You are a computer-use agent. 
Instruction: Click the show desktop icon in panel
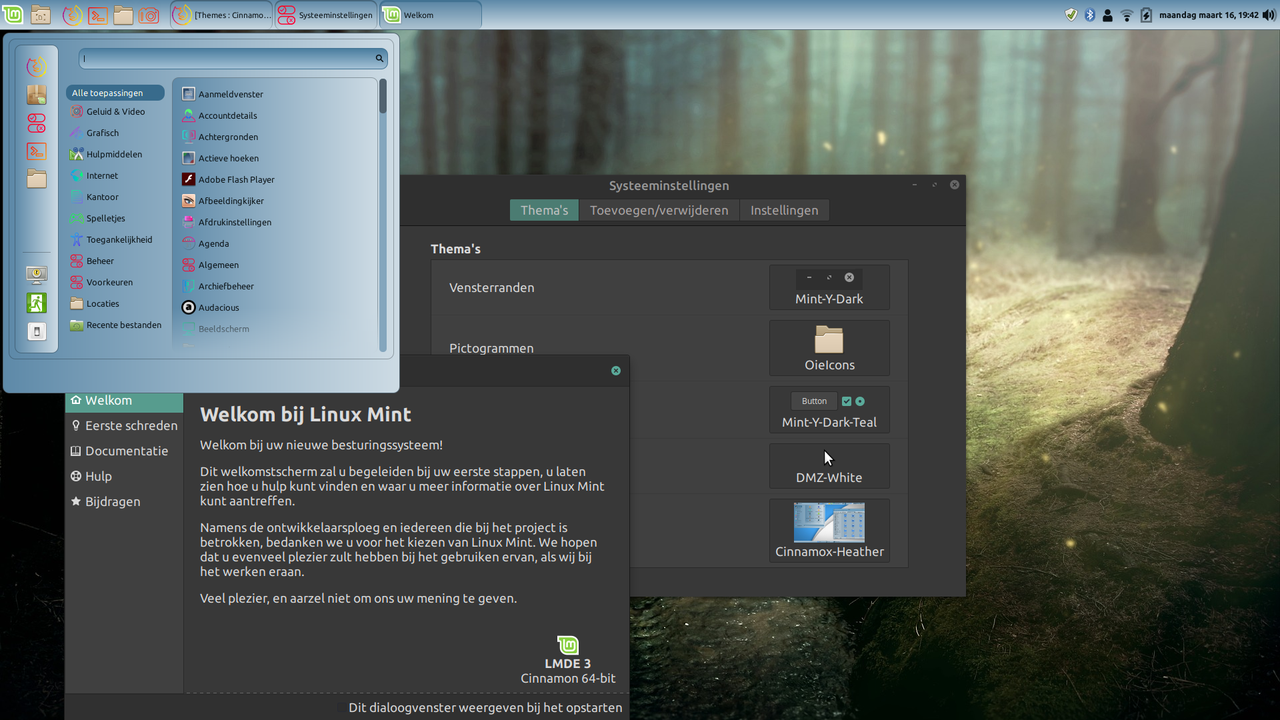click(x=41, y=15)
